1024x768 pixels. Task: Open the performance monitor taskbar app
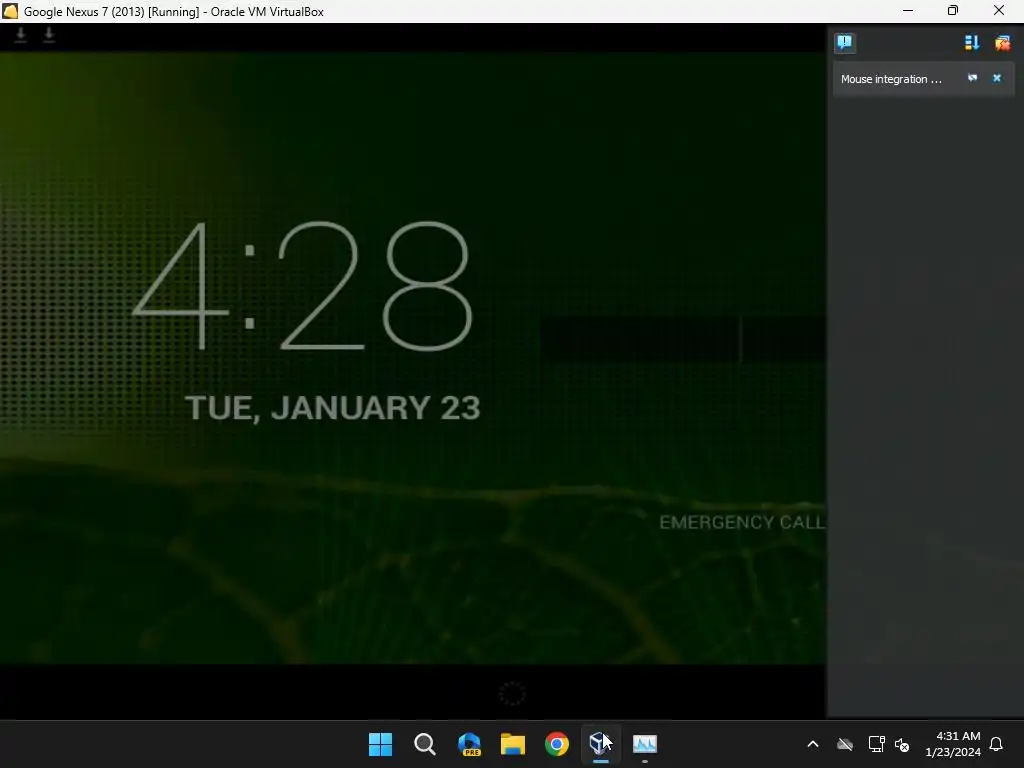645,744
